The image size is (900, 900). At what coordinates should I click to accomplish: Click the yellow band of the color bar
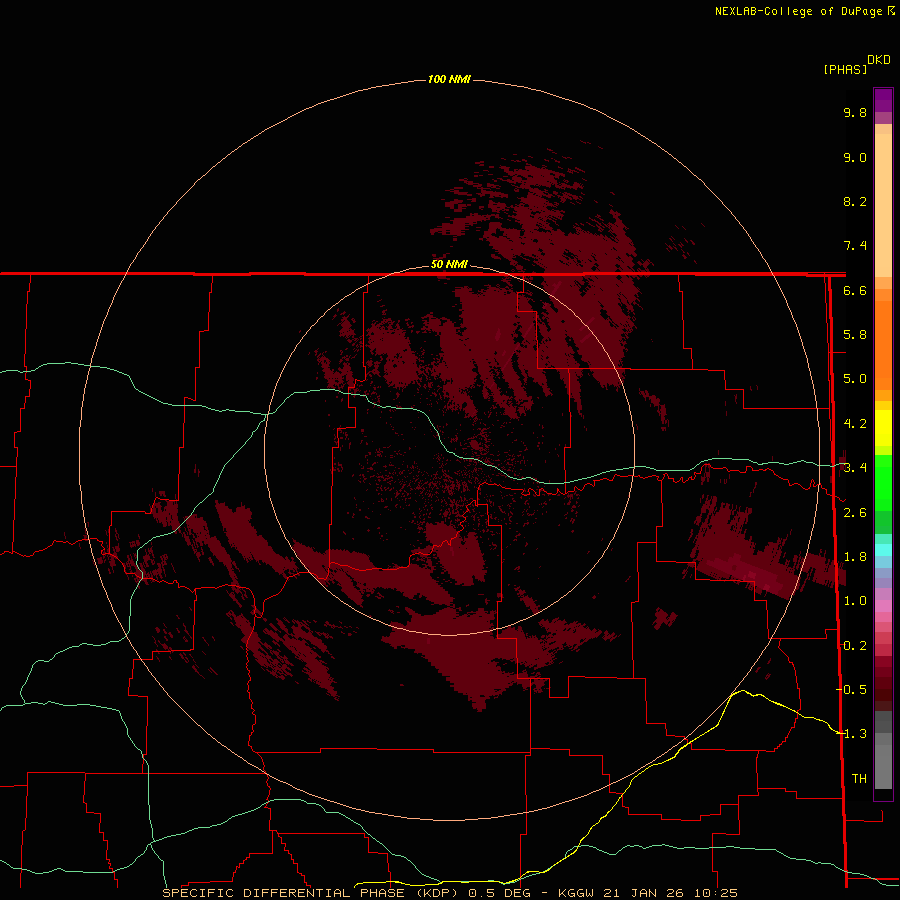click(883, 428)
